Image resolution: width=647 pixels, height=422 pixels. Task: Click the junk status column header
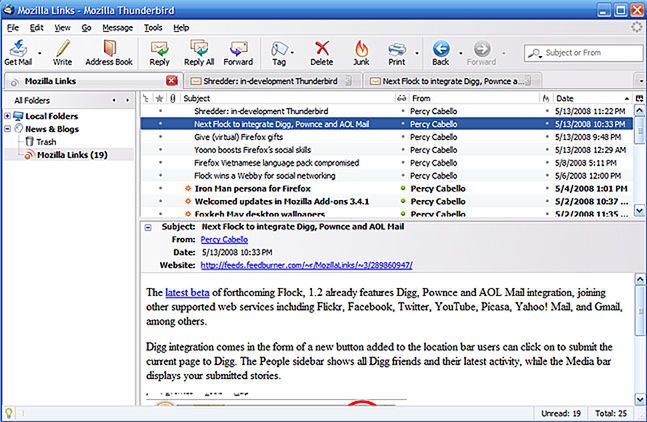[546, 98]
